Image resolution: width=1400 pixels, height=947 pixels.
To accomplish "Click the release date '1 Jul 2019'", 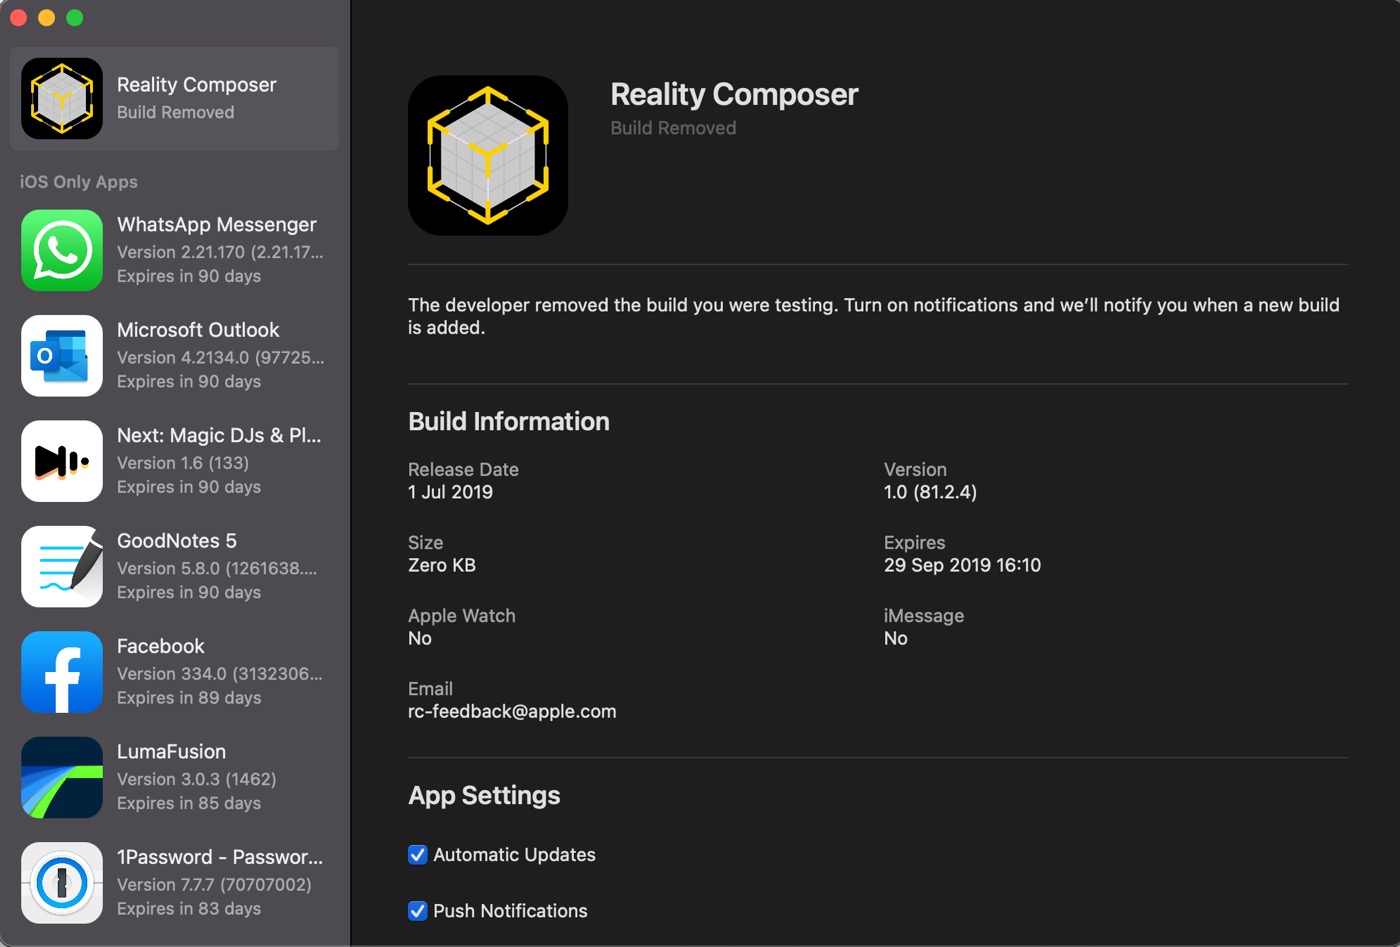I will click(450, 492).
